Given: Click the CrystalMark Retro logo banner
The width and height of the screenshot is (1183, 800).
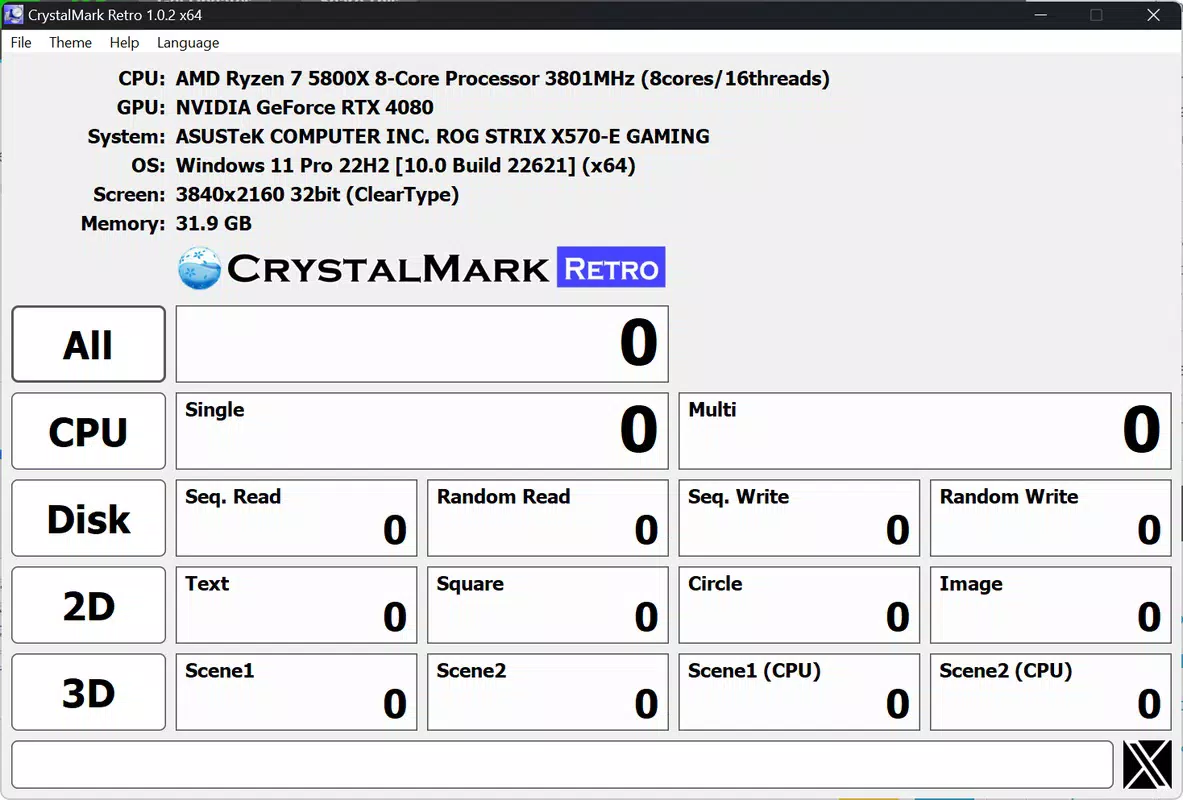Looking at the screenshot, I should click(422, 267).
